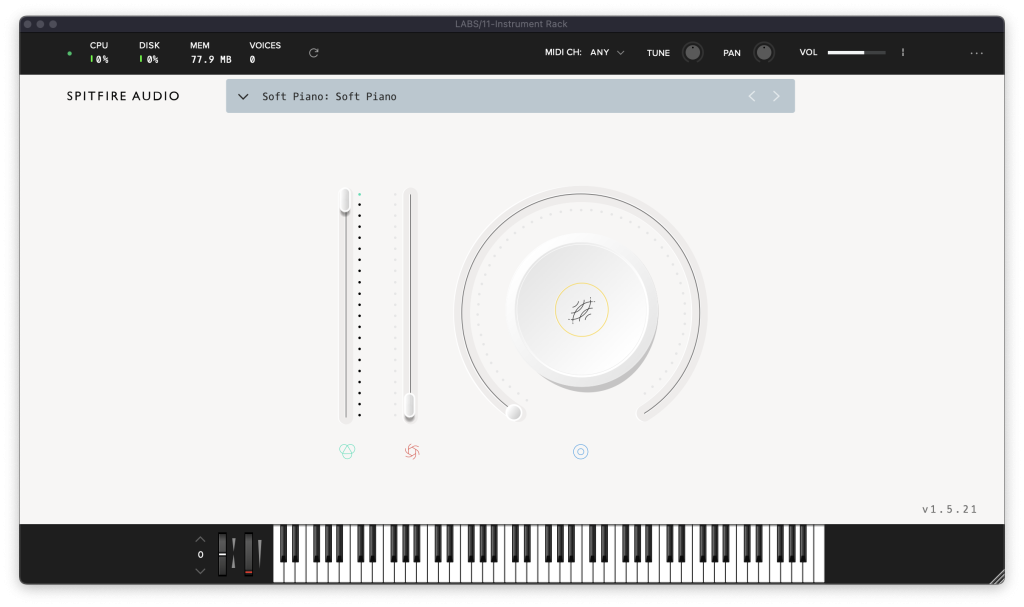Click the vertical dots icon beside VOL slider

coord(903,53)
